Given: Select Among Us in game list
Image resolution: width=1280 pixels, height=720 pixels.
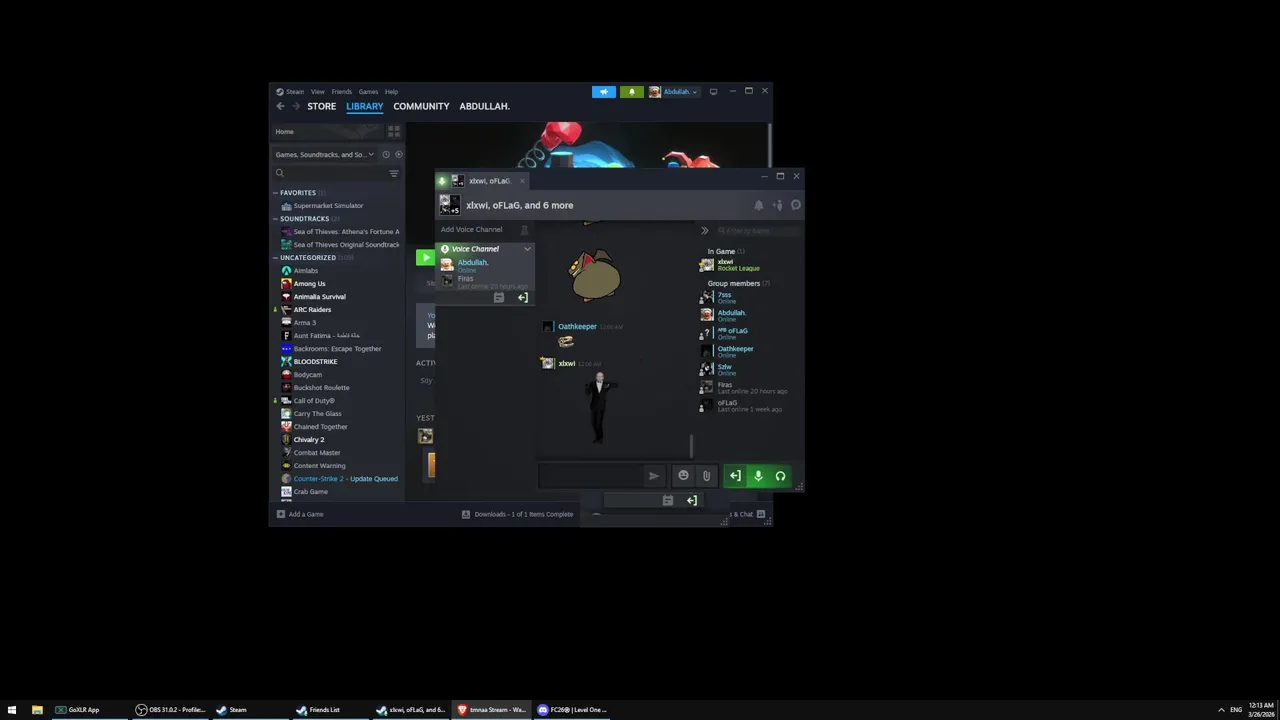Looking at the screenshot, I should [309, 283].
